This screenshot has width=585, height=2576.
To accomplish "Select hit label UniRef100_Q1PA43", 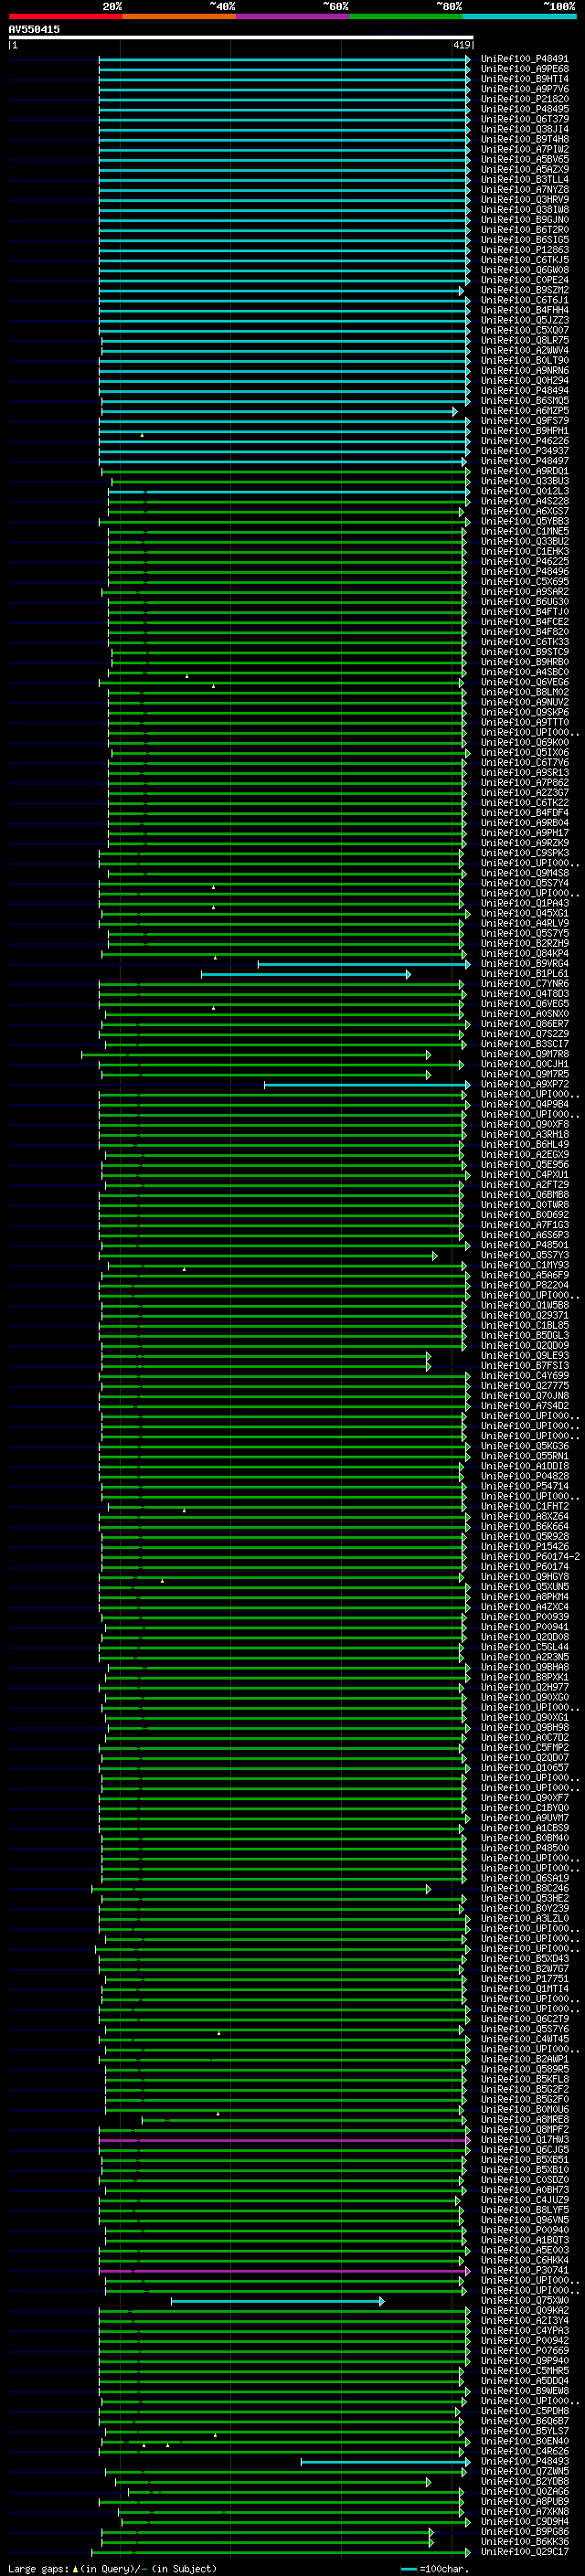I will click(524, 903).
